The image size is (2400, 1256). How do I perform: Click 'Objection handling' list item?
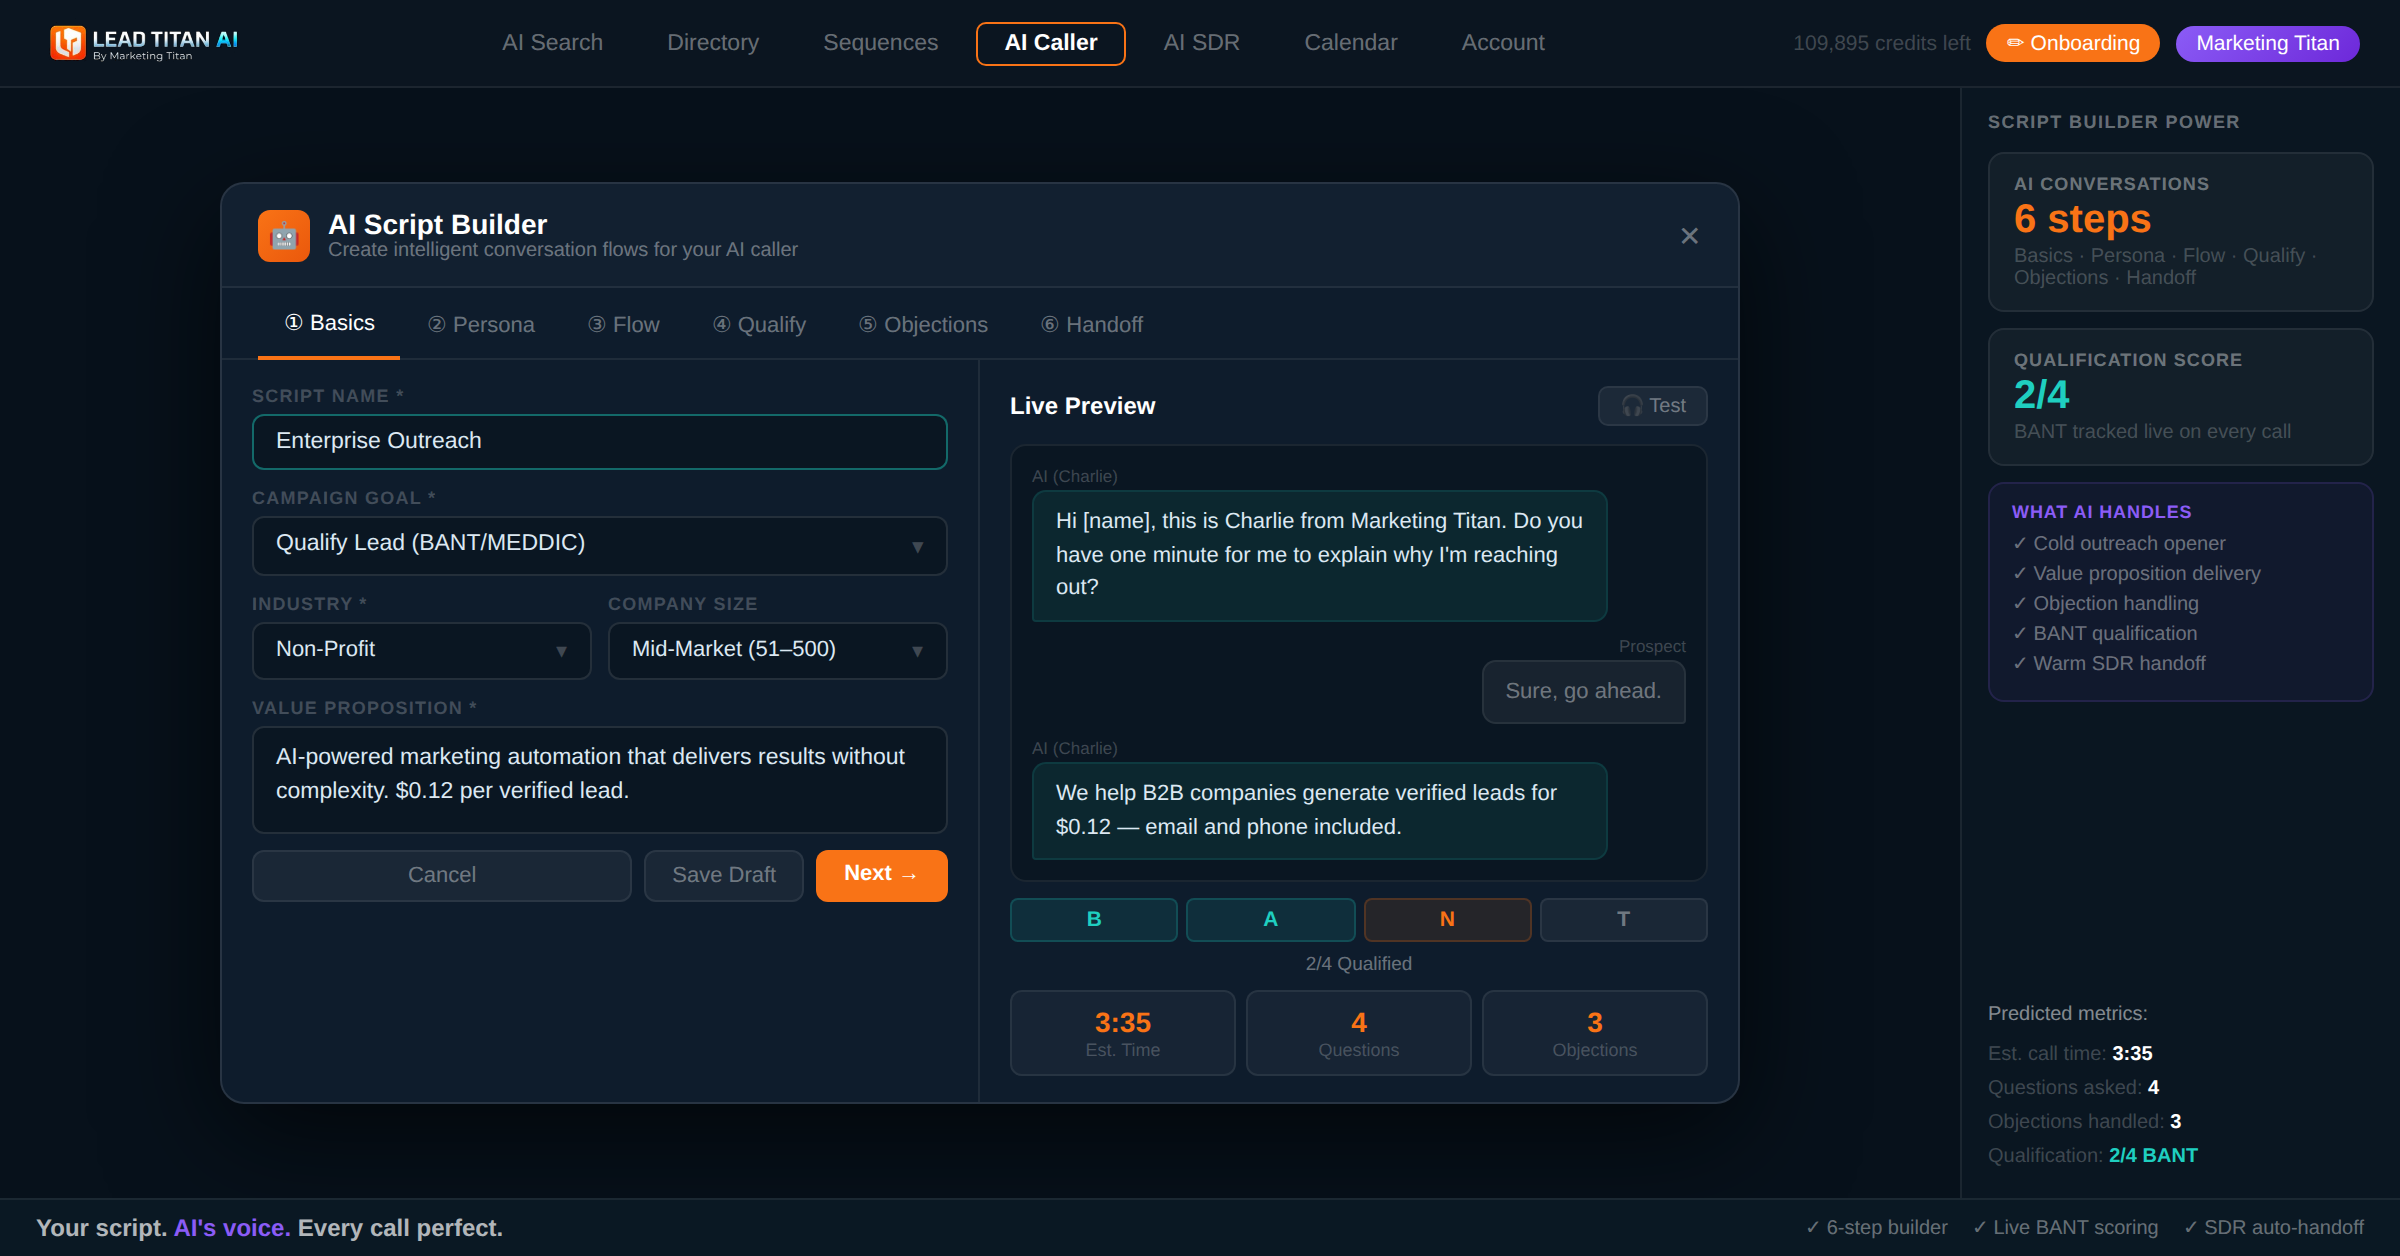pos(2105,603)
